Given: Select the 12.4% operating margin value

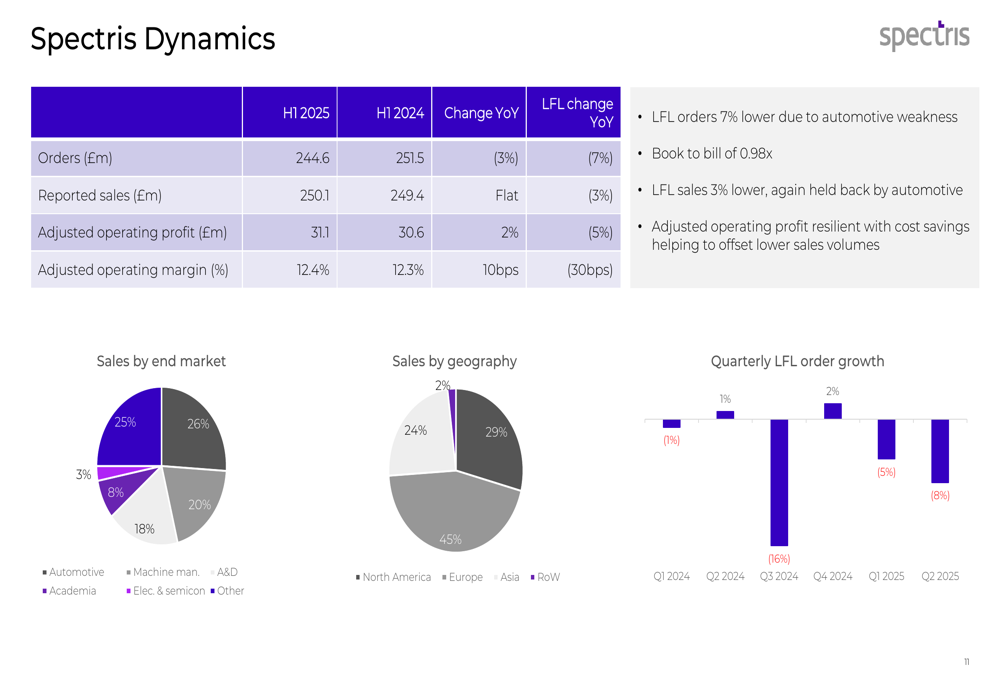Looking at the screenshot, I should [313, 270].
